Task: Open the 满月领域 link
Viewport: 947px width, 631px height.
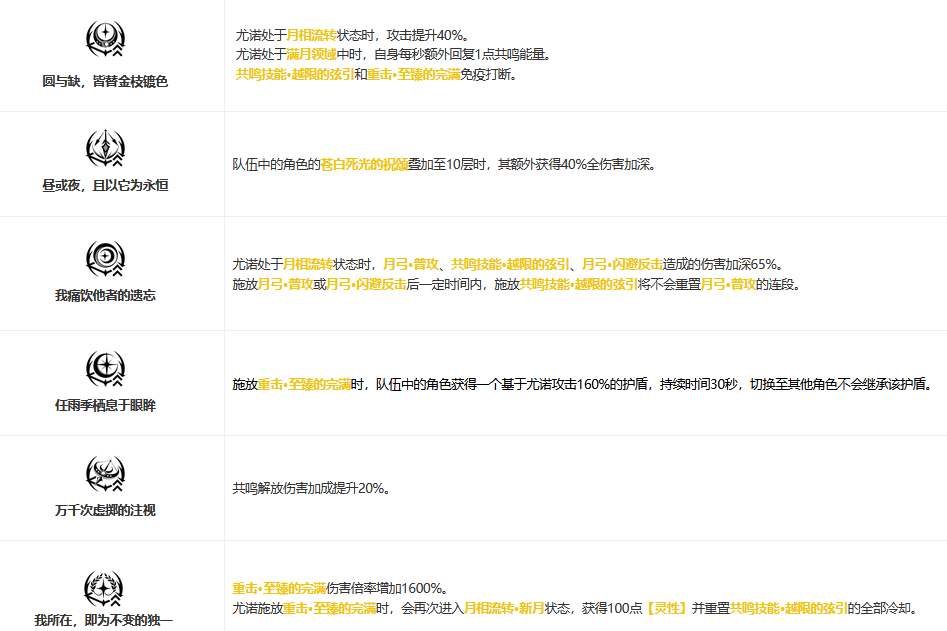Action: (311, 54)
